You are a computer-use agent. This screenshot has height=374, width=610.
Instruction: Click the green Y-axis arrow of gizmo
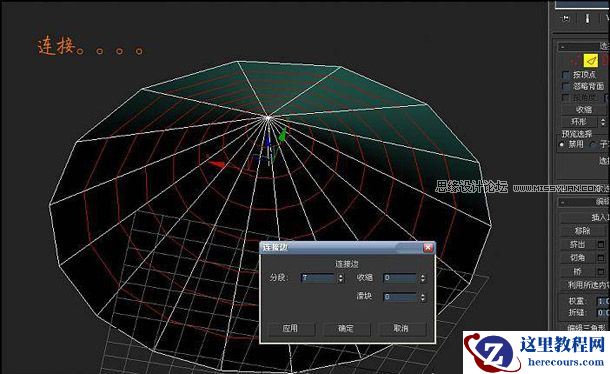tap(283, 135)
